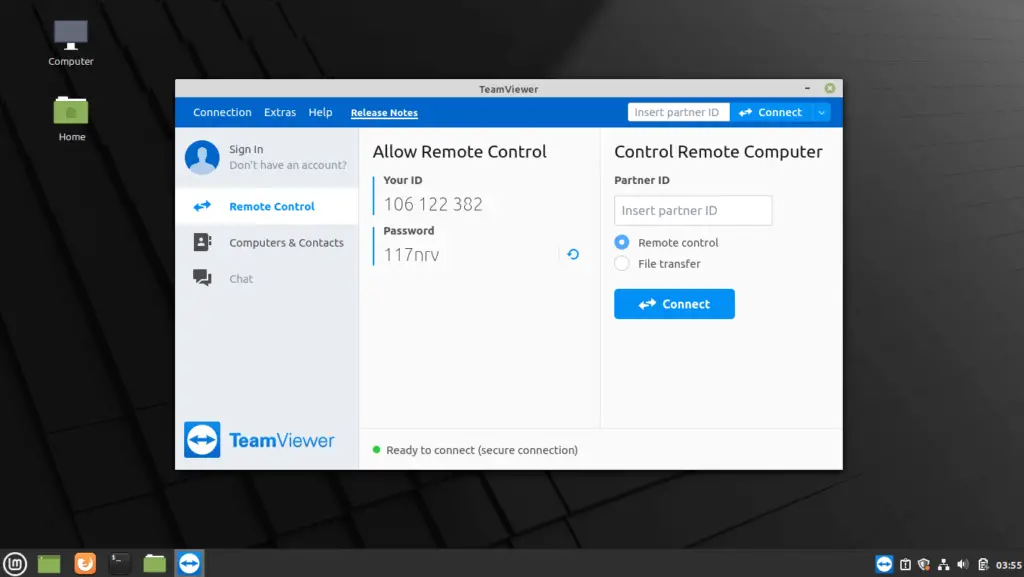Open the Connection menu
Viewport: 1024px width, 577px height.
tap(222, 112)
